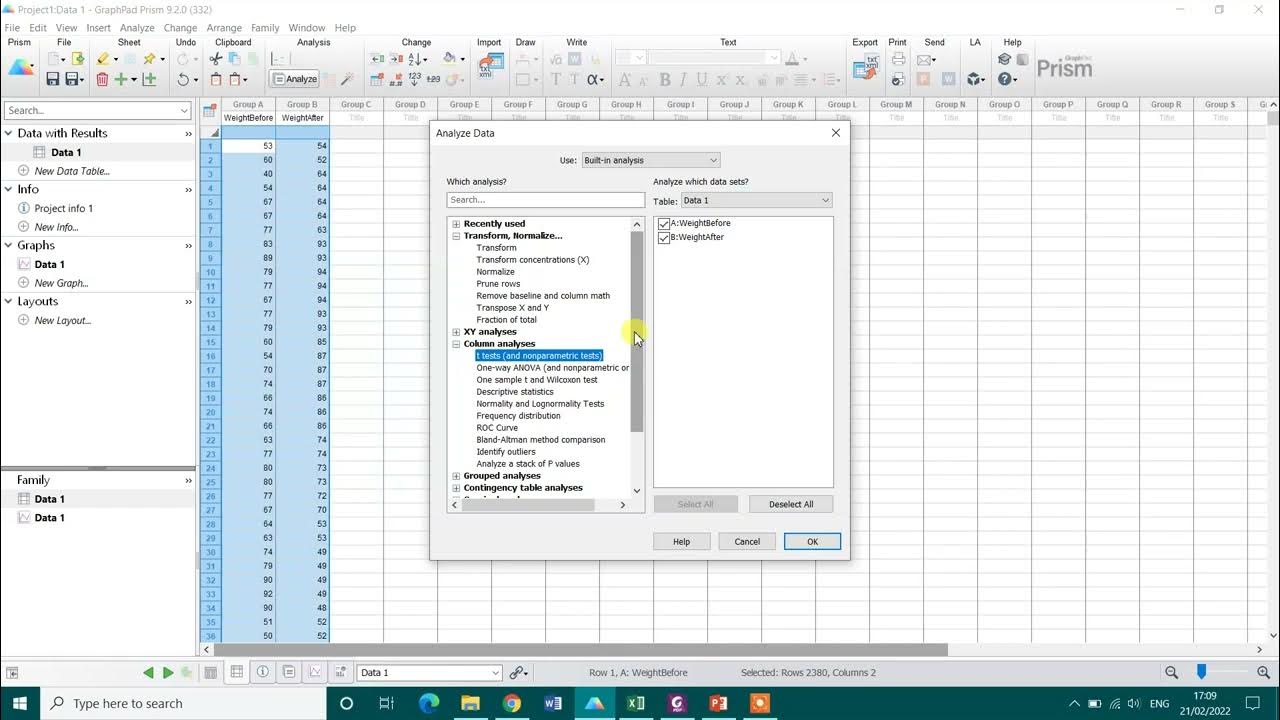Click the printer Print icon
1280x720 pixels.
898,59
